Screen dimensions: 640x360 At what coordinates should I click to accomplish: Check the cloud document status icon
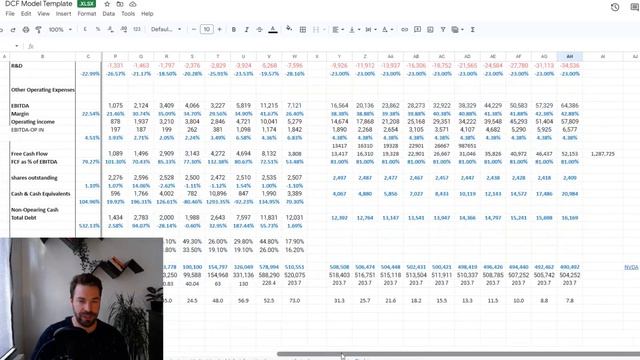click(133, 4)
